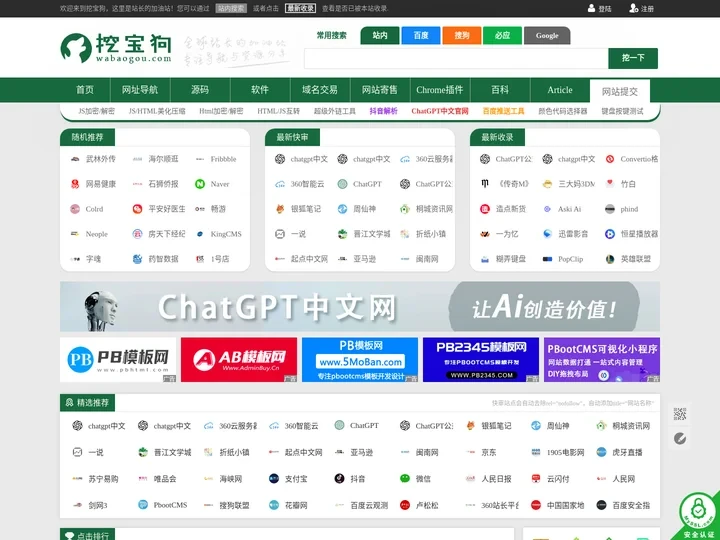Click the 挖宝狗 site logo
Image resolution: width=720 pixels, height=540 pixels.
coord(116,47)
